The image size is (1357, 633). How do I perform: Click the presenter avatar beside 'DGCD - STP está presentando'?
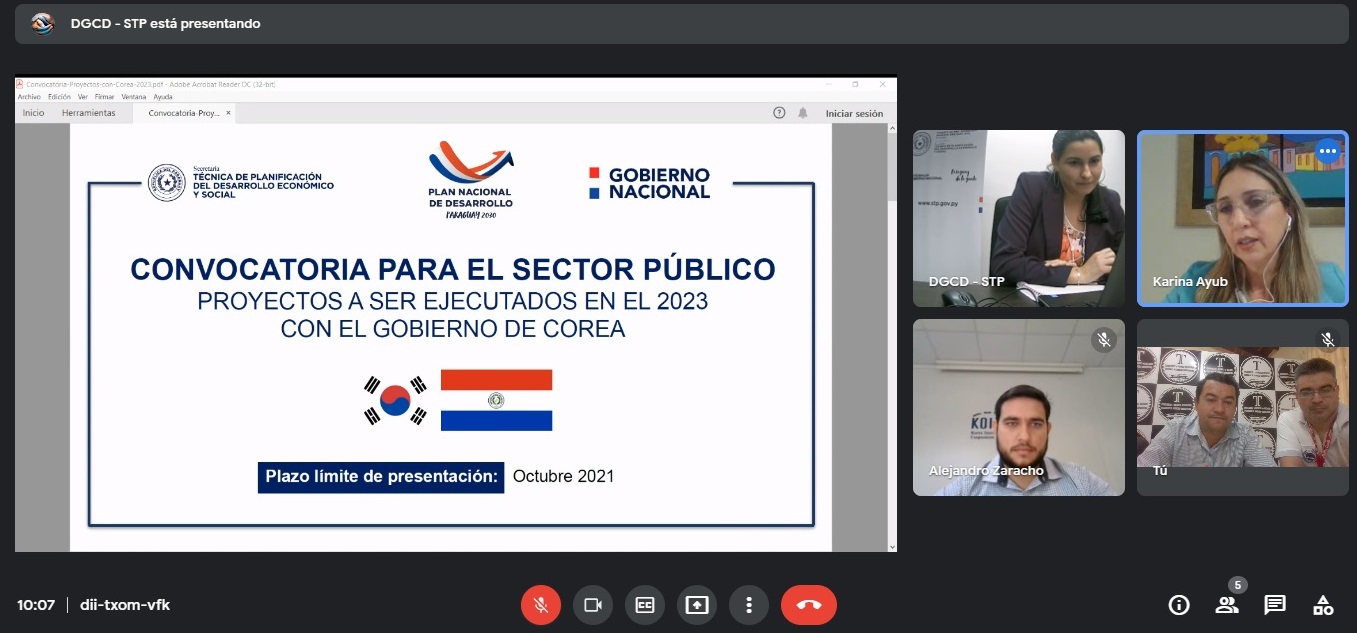point(42,23)
